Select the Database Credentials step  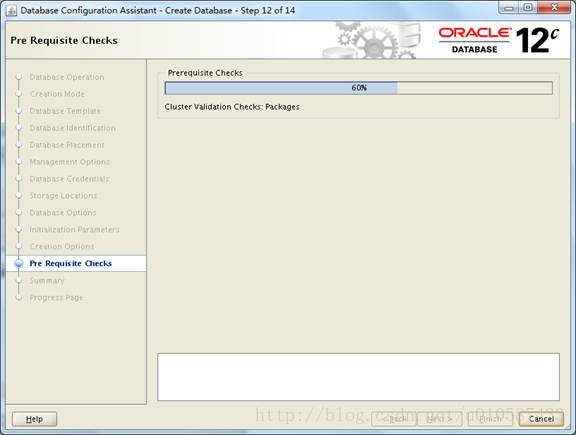click(x=69, y=179)
